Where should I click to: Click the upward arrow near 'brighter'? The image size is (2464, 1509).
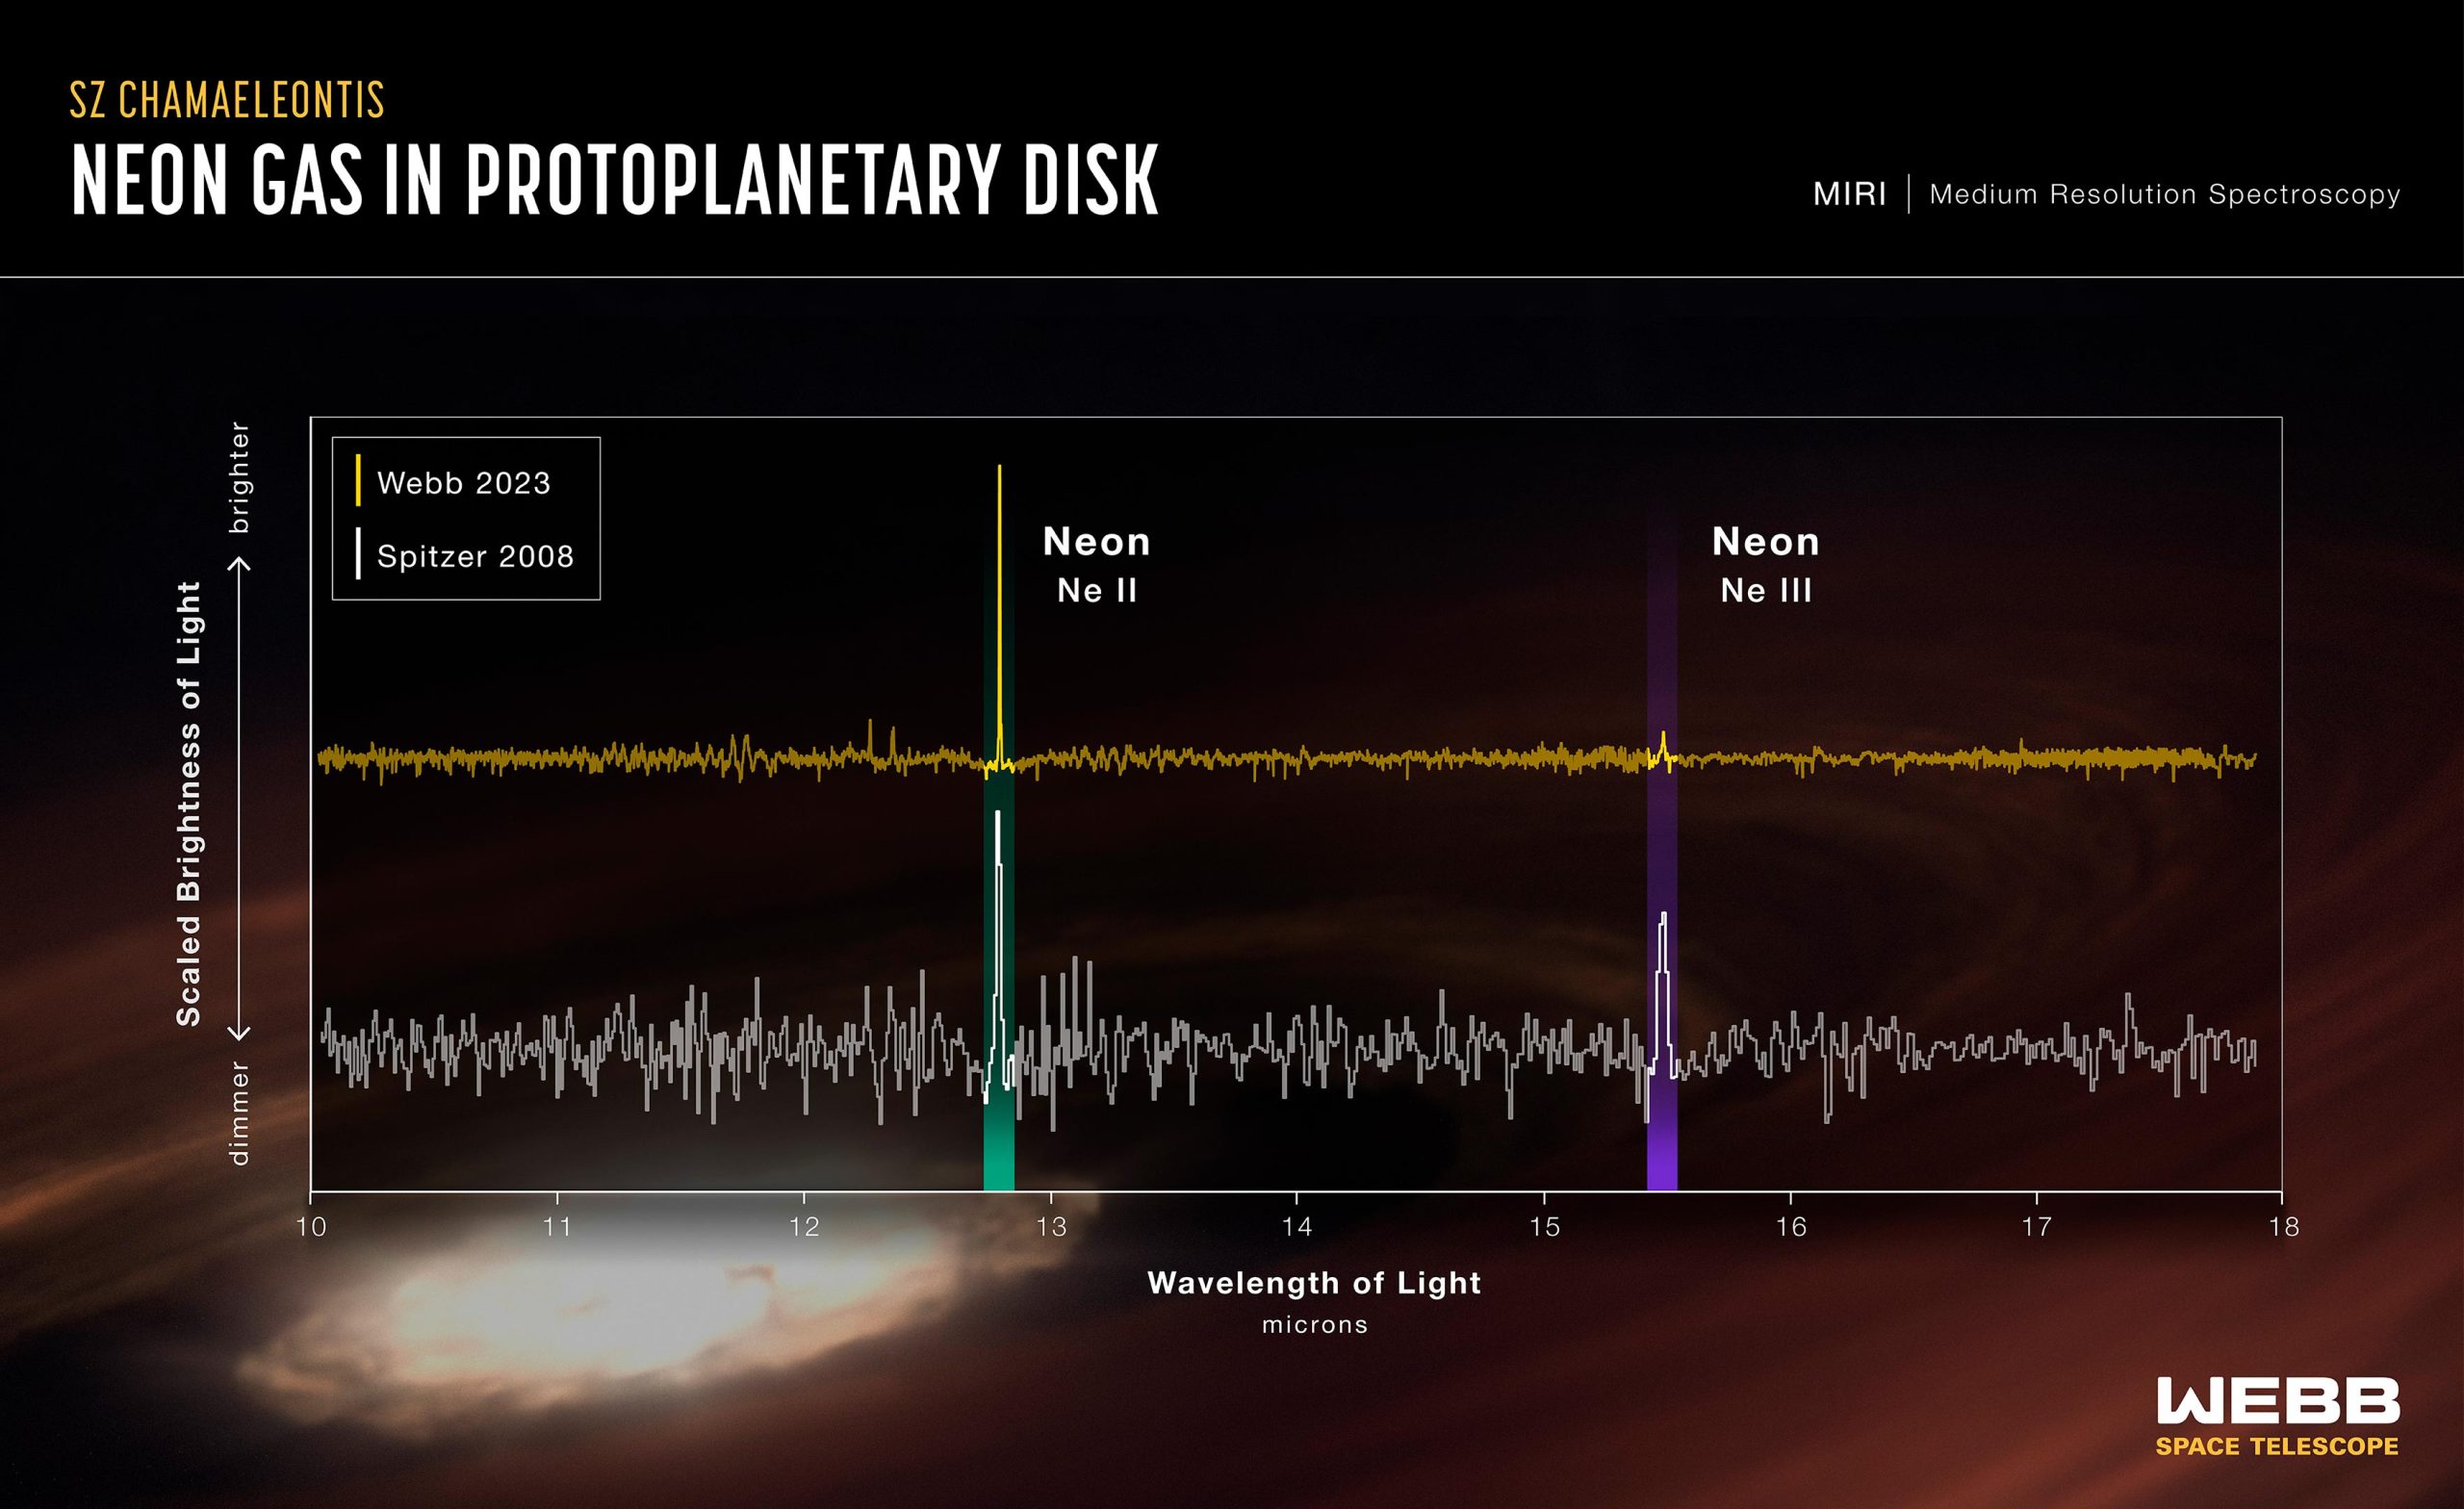pyautogui.click(x=239, y=565)
